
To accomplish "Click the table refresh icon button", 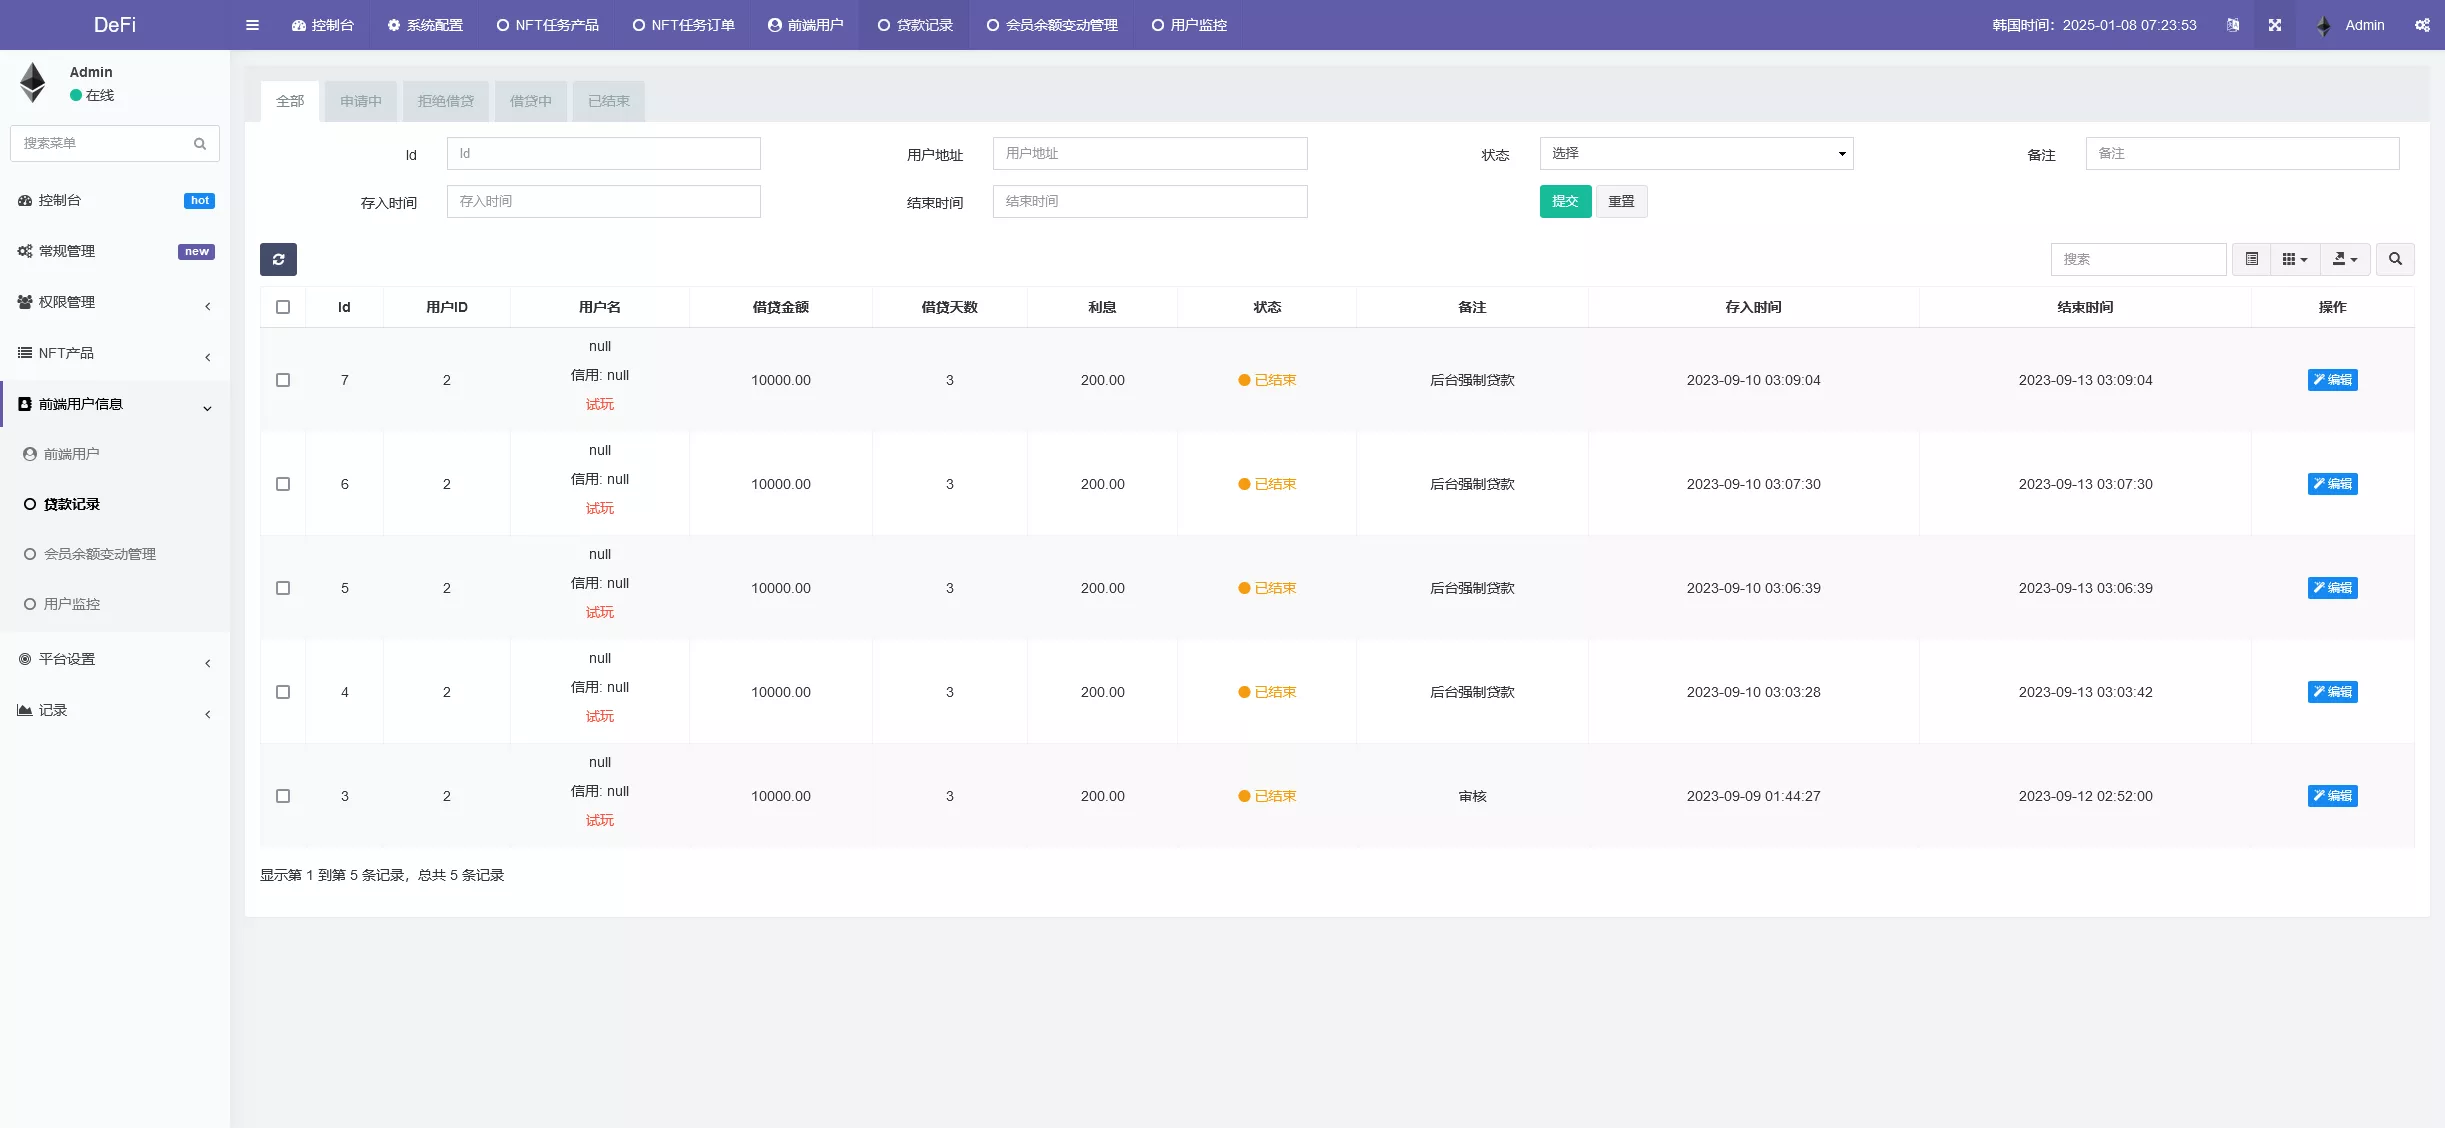I will click(x=278, y=259).
